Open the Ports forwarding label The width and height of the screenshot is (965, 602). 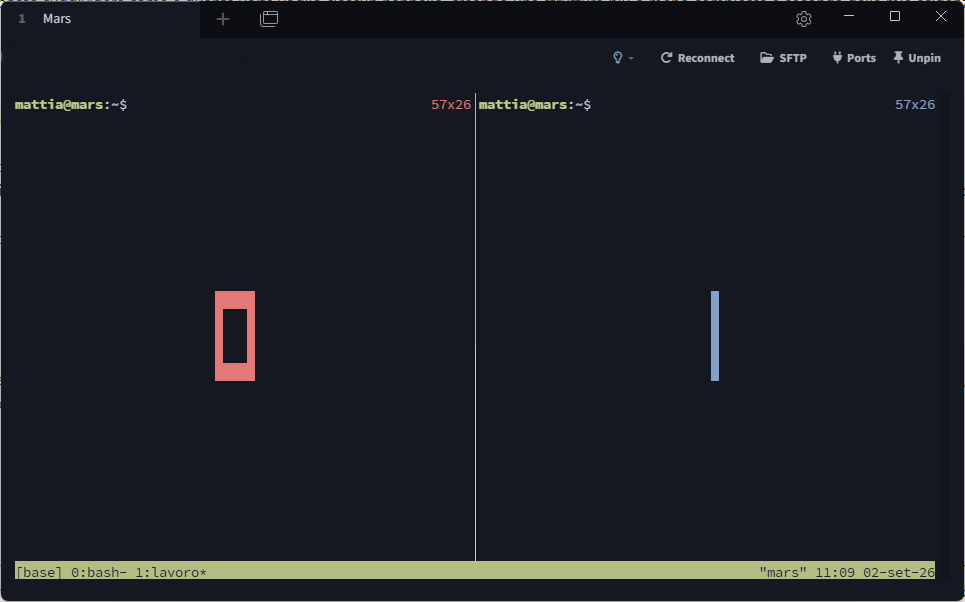[x=861, y=58]
